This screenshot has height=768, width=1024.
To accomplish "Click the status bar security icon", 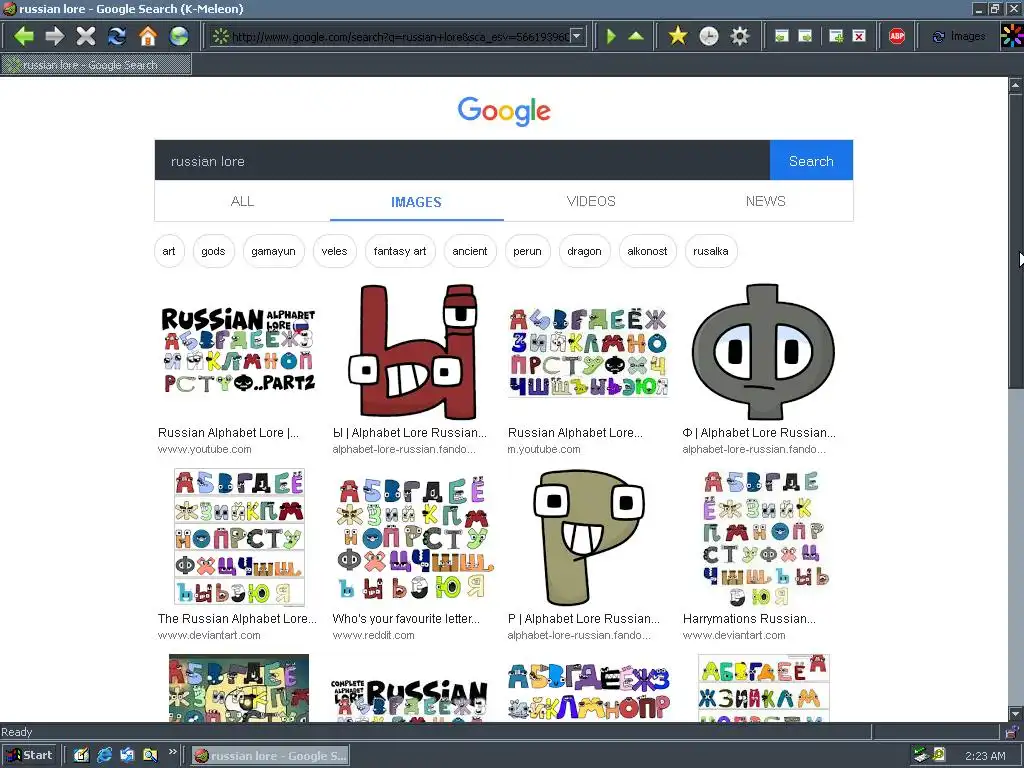I will (x=1012, y=731).
